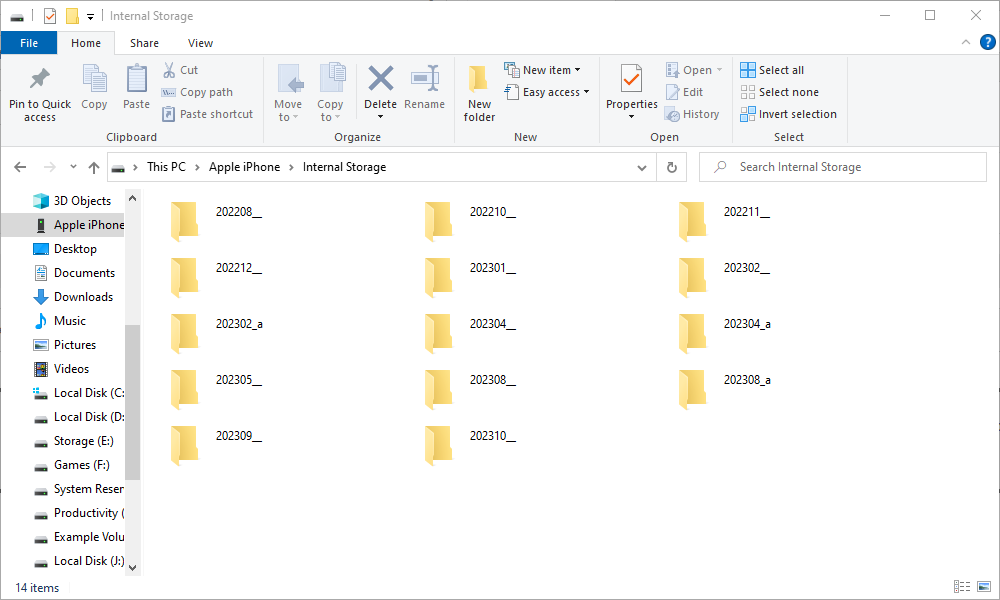Viewport: 1000px width, 600px height.
Task: Click the Edit ribbon command
Action: [x=684, y=92]
